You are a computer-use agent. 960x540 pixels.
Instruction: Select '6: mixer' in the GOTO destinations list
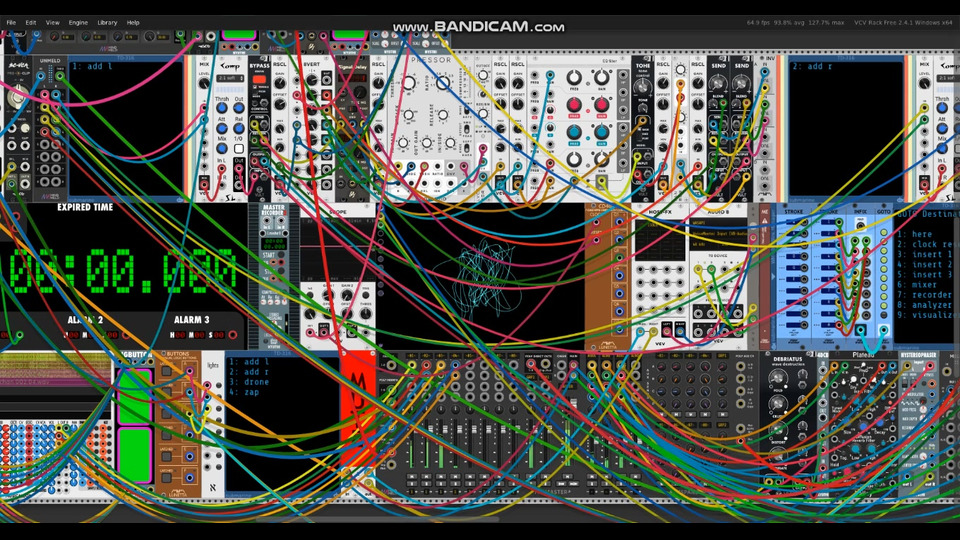click(917, 285)
